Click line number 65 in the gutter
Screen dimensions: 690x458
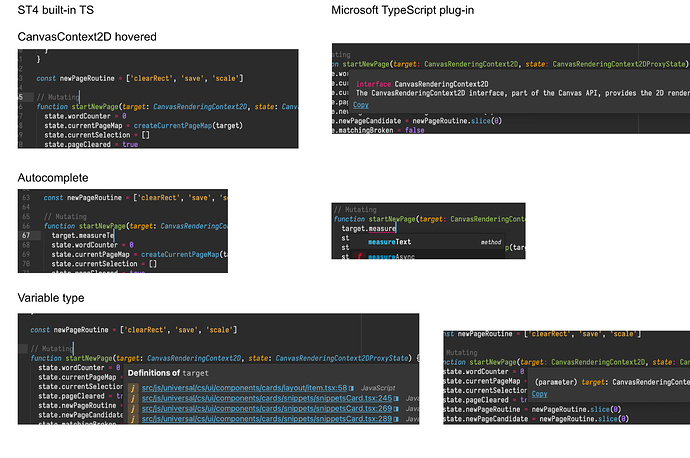pos(26,216)
